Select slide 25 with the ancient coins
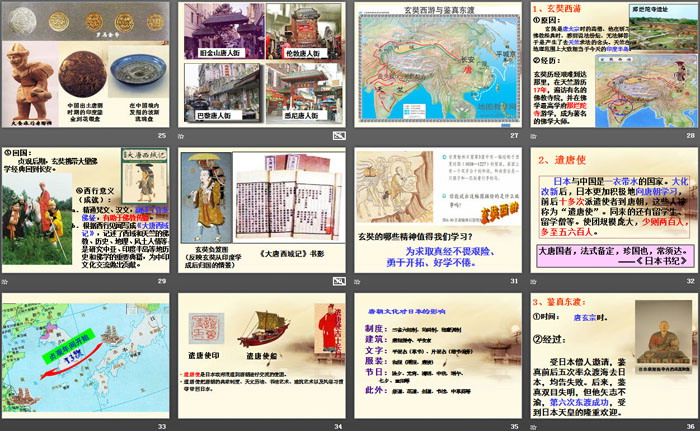 (85, 64)
